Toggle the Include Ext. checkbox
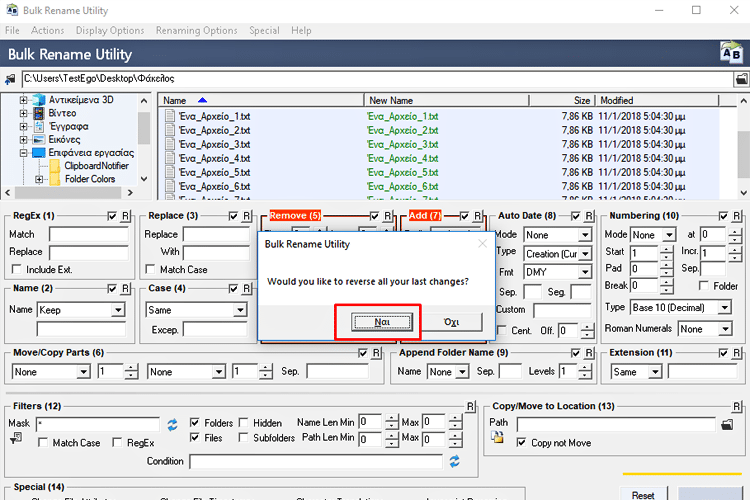Viewport: 750px width, 500px height. click(17, 269)
